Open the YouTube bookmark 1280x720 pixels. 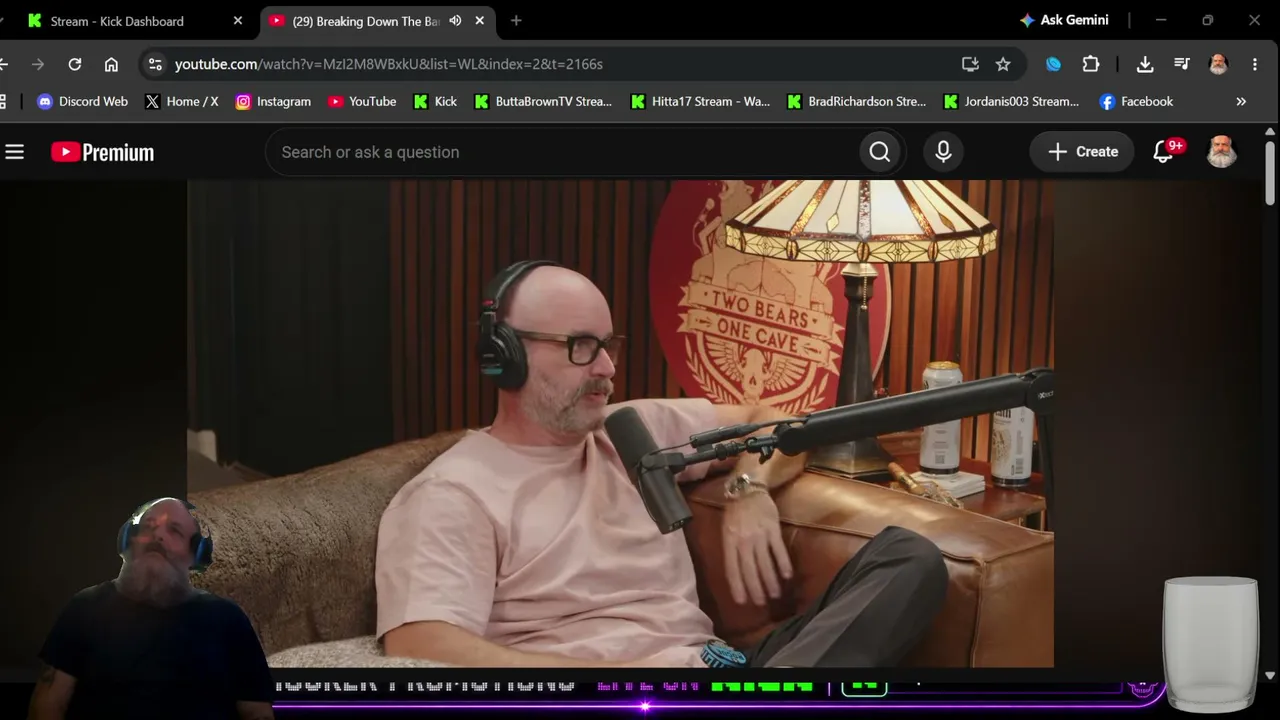tap(362, 101)
